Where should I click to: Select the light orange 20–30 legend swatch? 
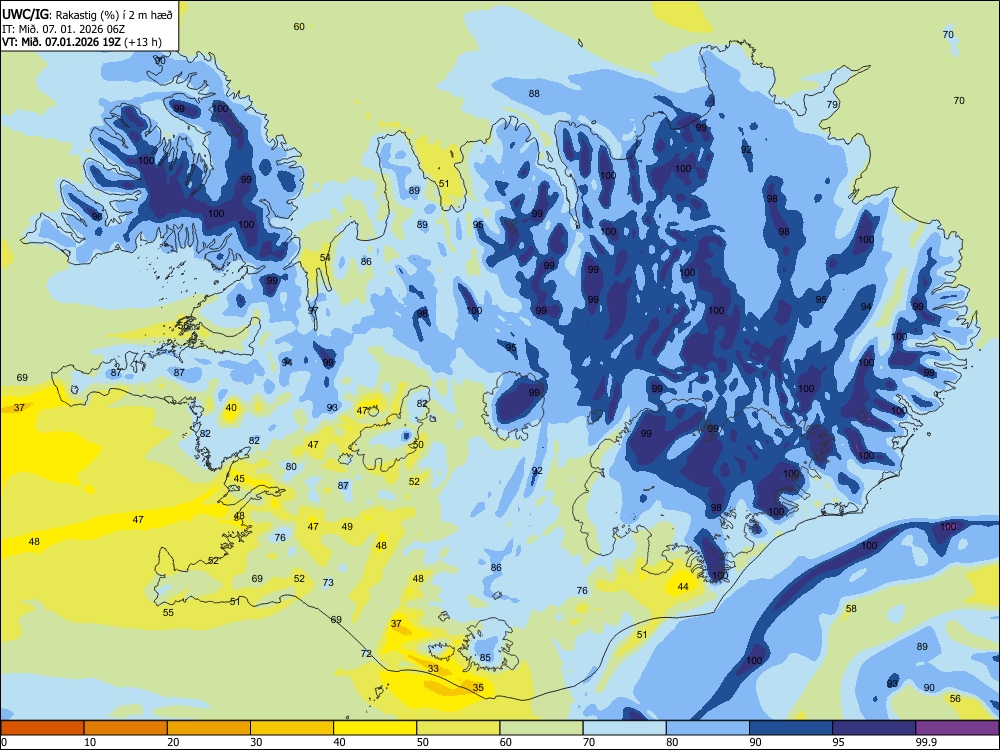click(x=209, y=728)
